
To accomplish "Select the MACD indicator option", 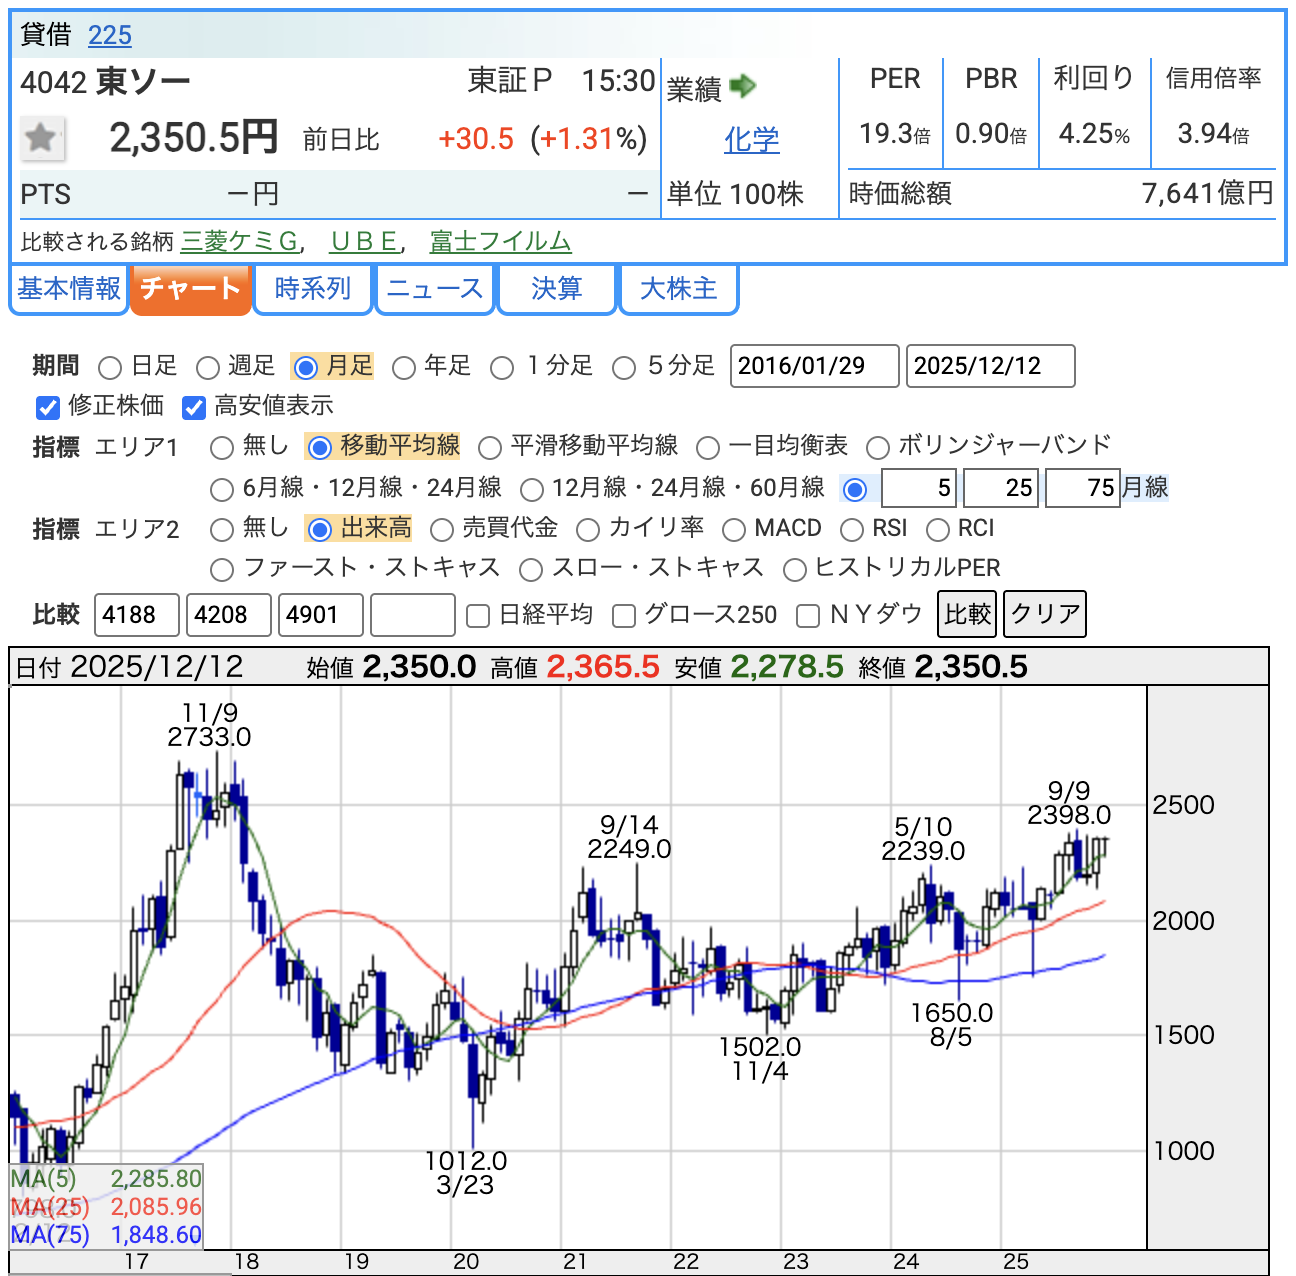I will pyautogui.click(x=734, y=529).
